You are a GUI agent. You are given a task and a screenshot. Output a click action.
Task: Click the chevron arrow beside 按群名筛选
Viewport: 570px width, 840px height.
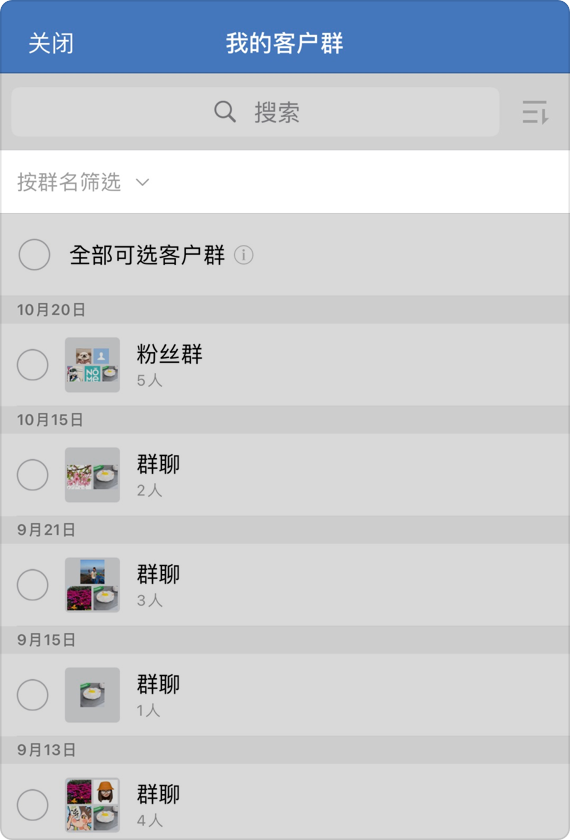coord(142,183)
